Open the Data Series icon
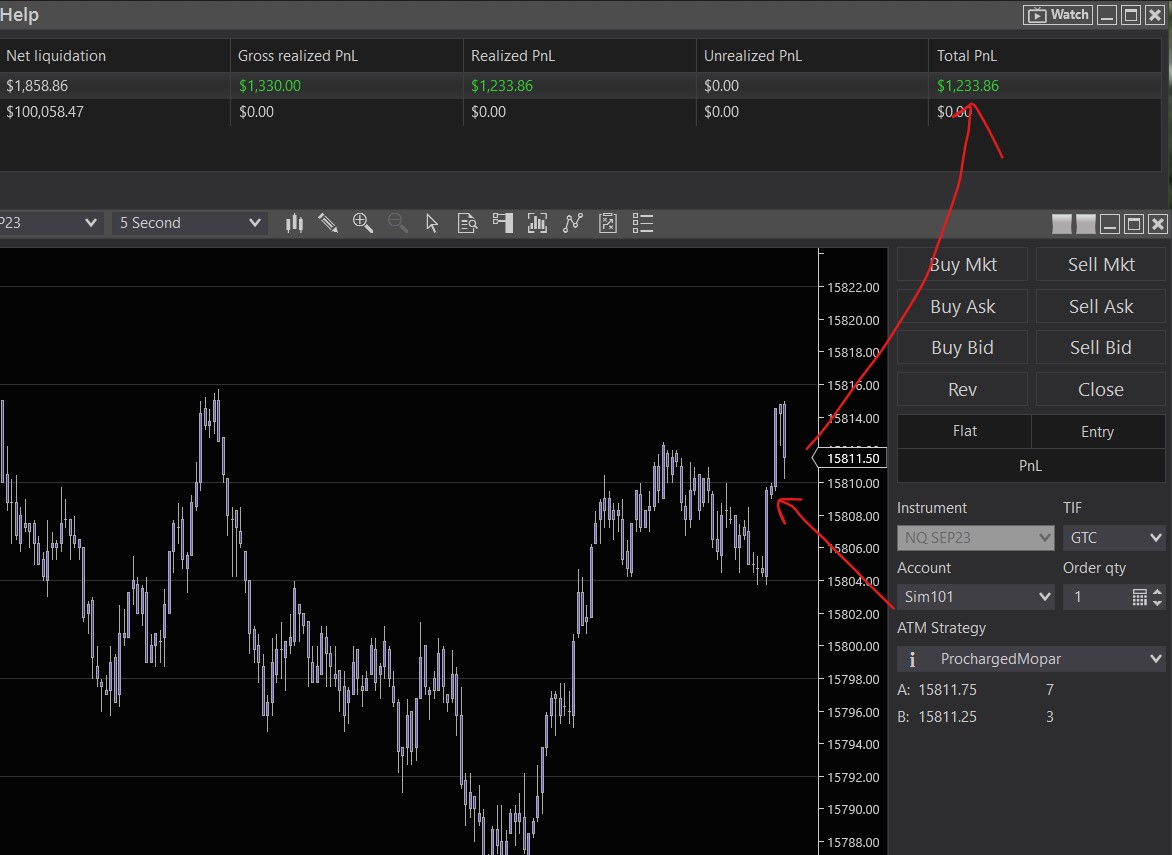1172x855 pixels. tap(537, 223)
